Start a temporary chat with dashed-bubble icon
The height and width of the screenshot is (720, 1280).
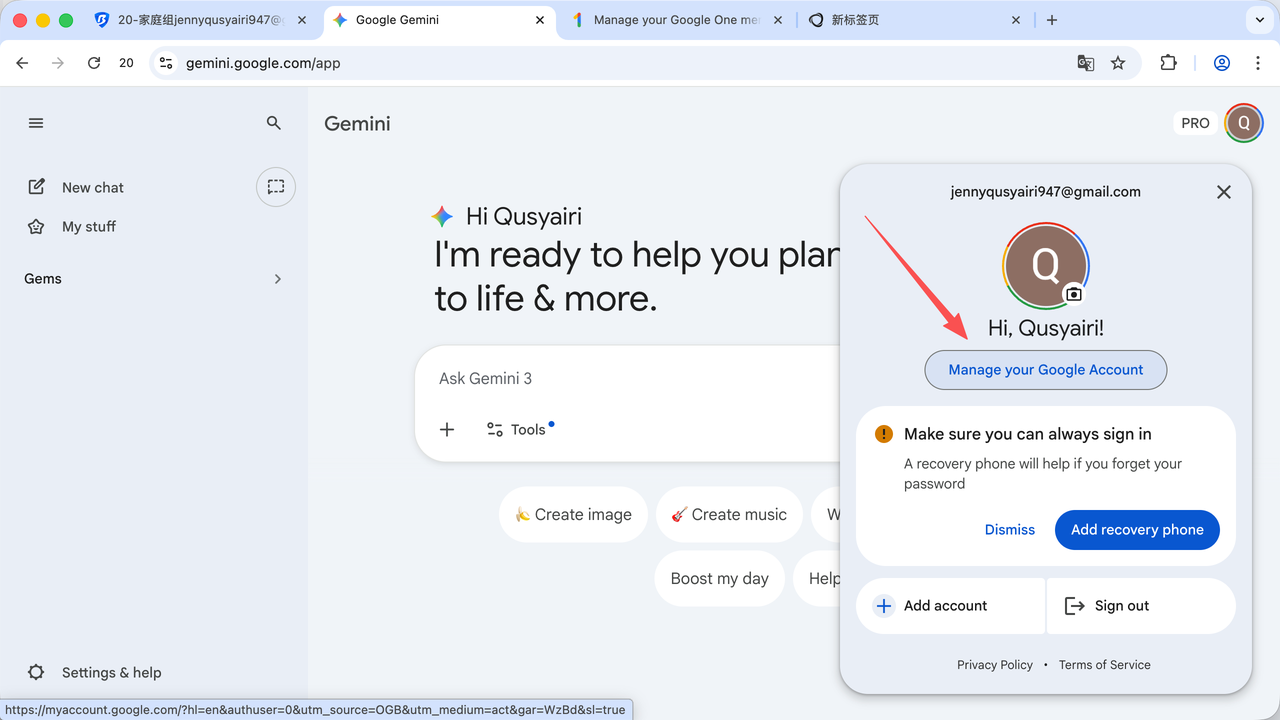[x=276, y=187]
